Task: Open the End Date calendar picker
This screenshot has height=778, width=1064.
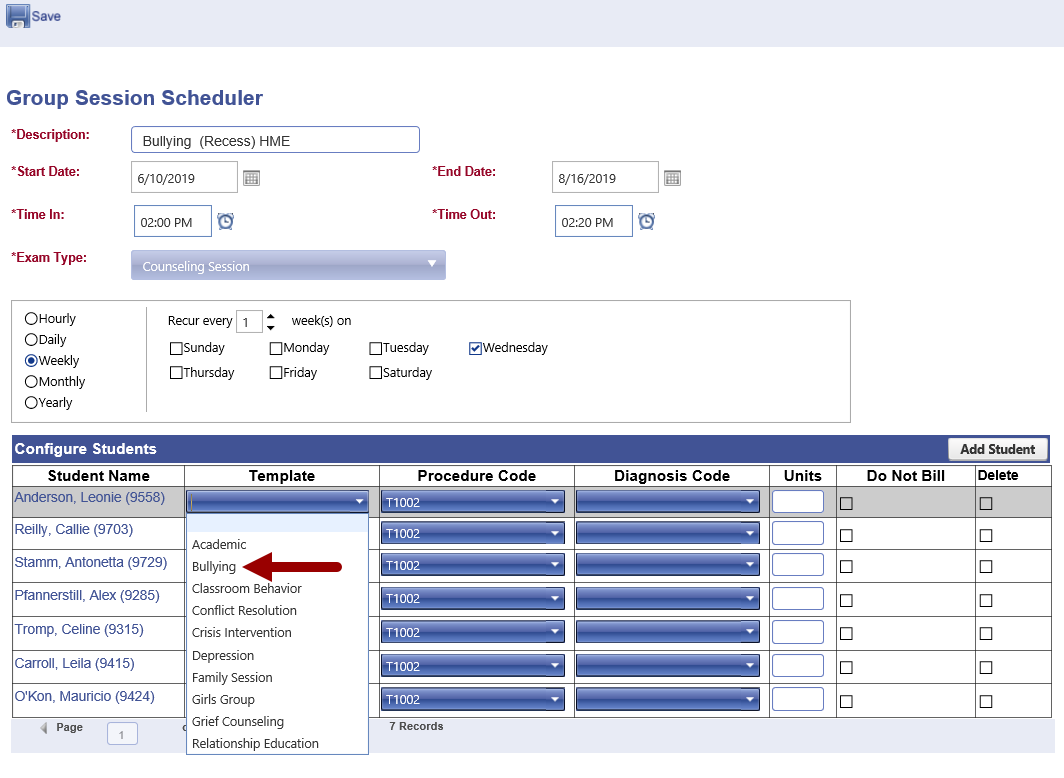Action: [x=672, y=178]
